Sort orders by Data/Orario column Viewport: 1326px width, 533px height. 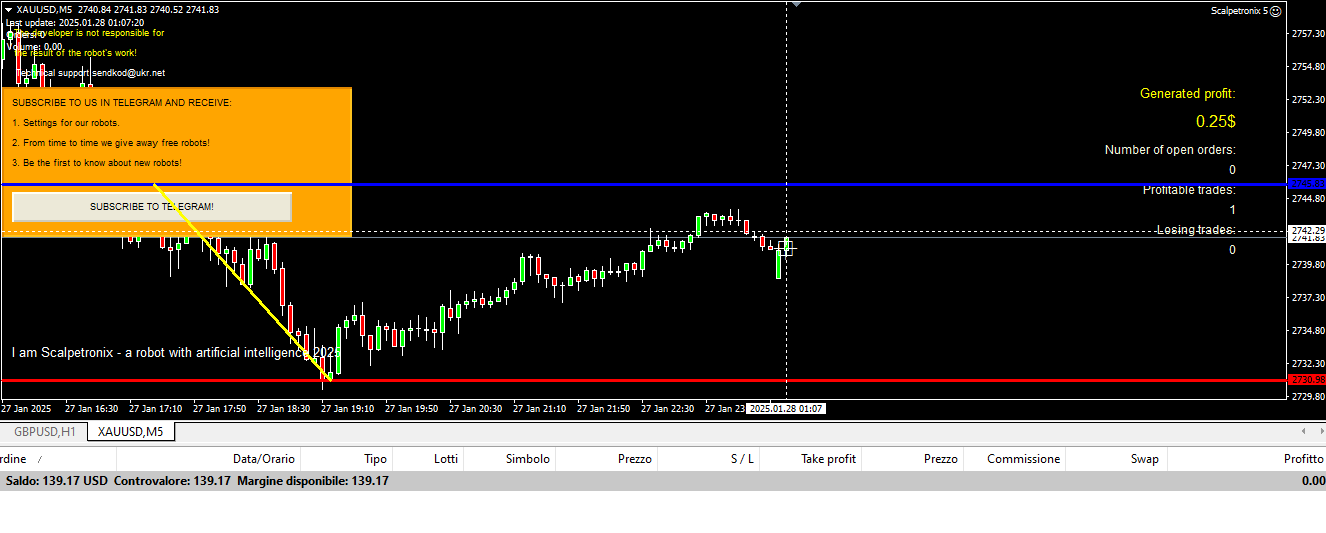[x=264, y=459]
